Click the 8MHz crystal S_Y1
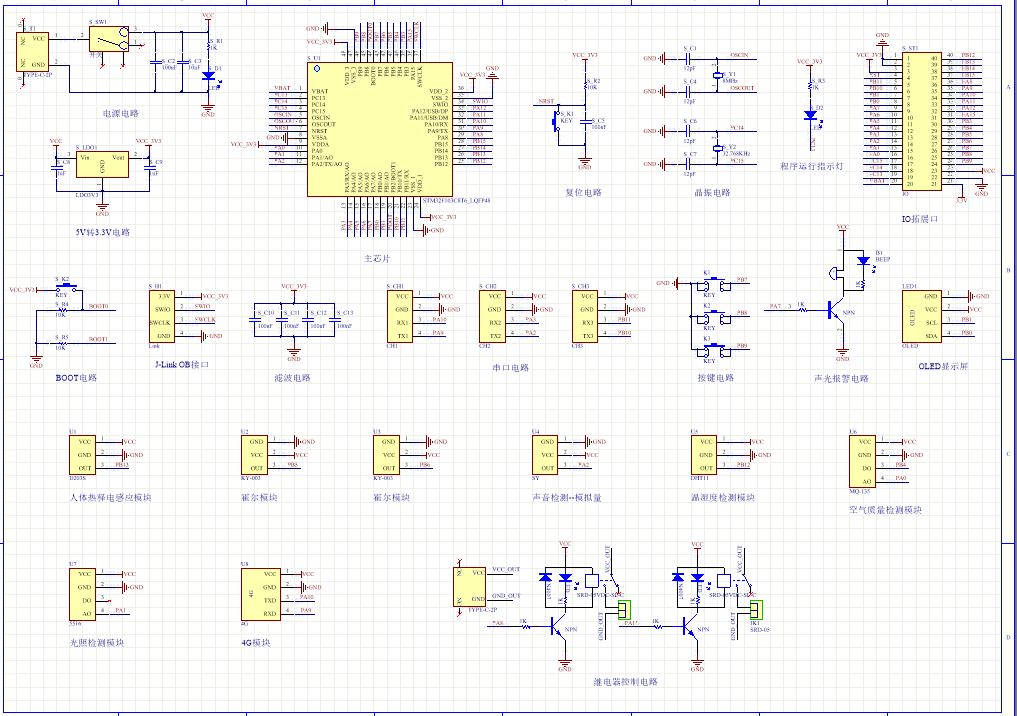Image resolution: width=1017 pixels, height=716 pixels. point(716,75)
